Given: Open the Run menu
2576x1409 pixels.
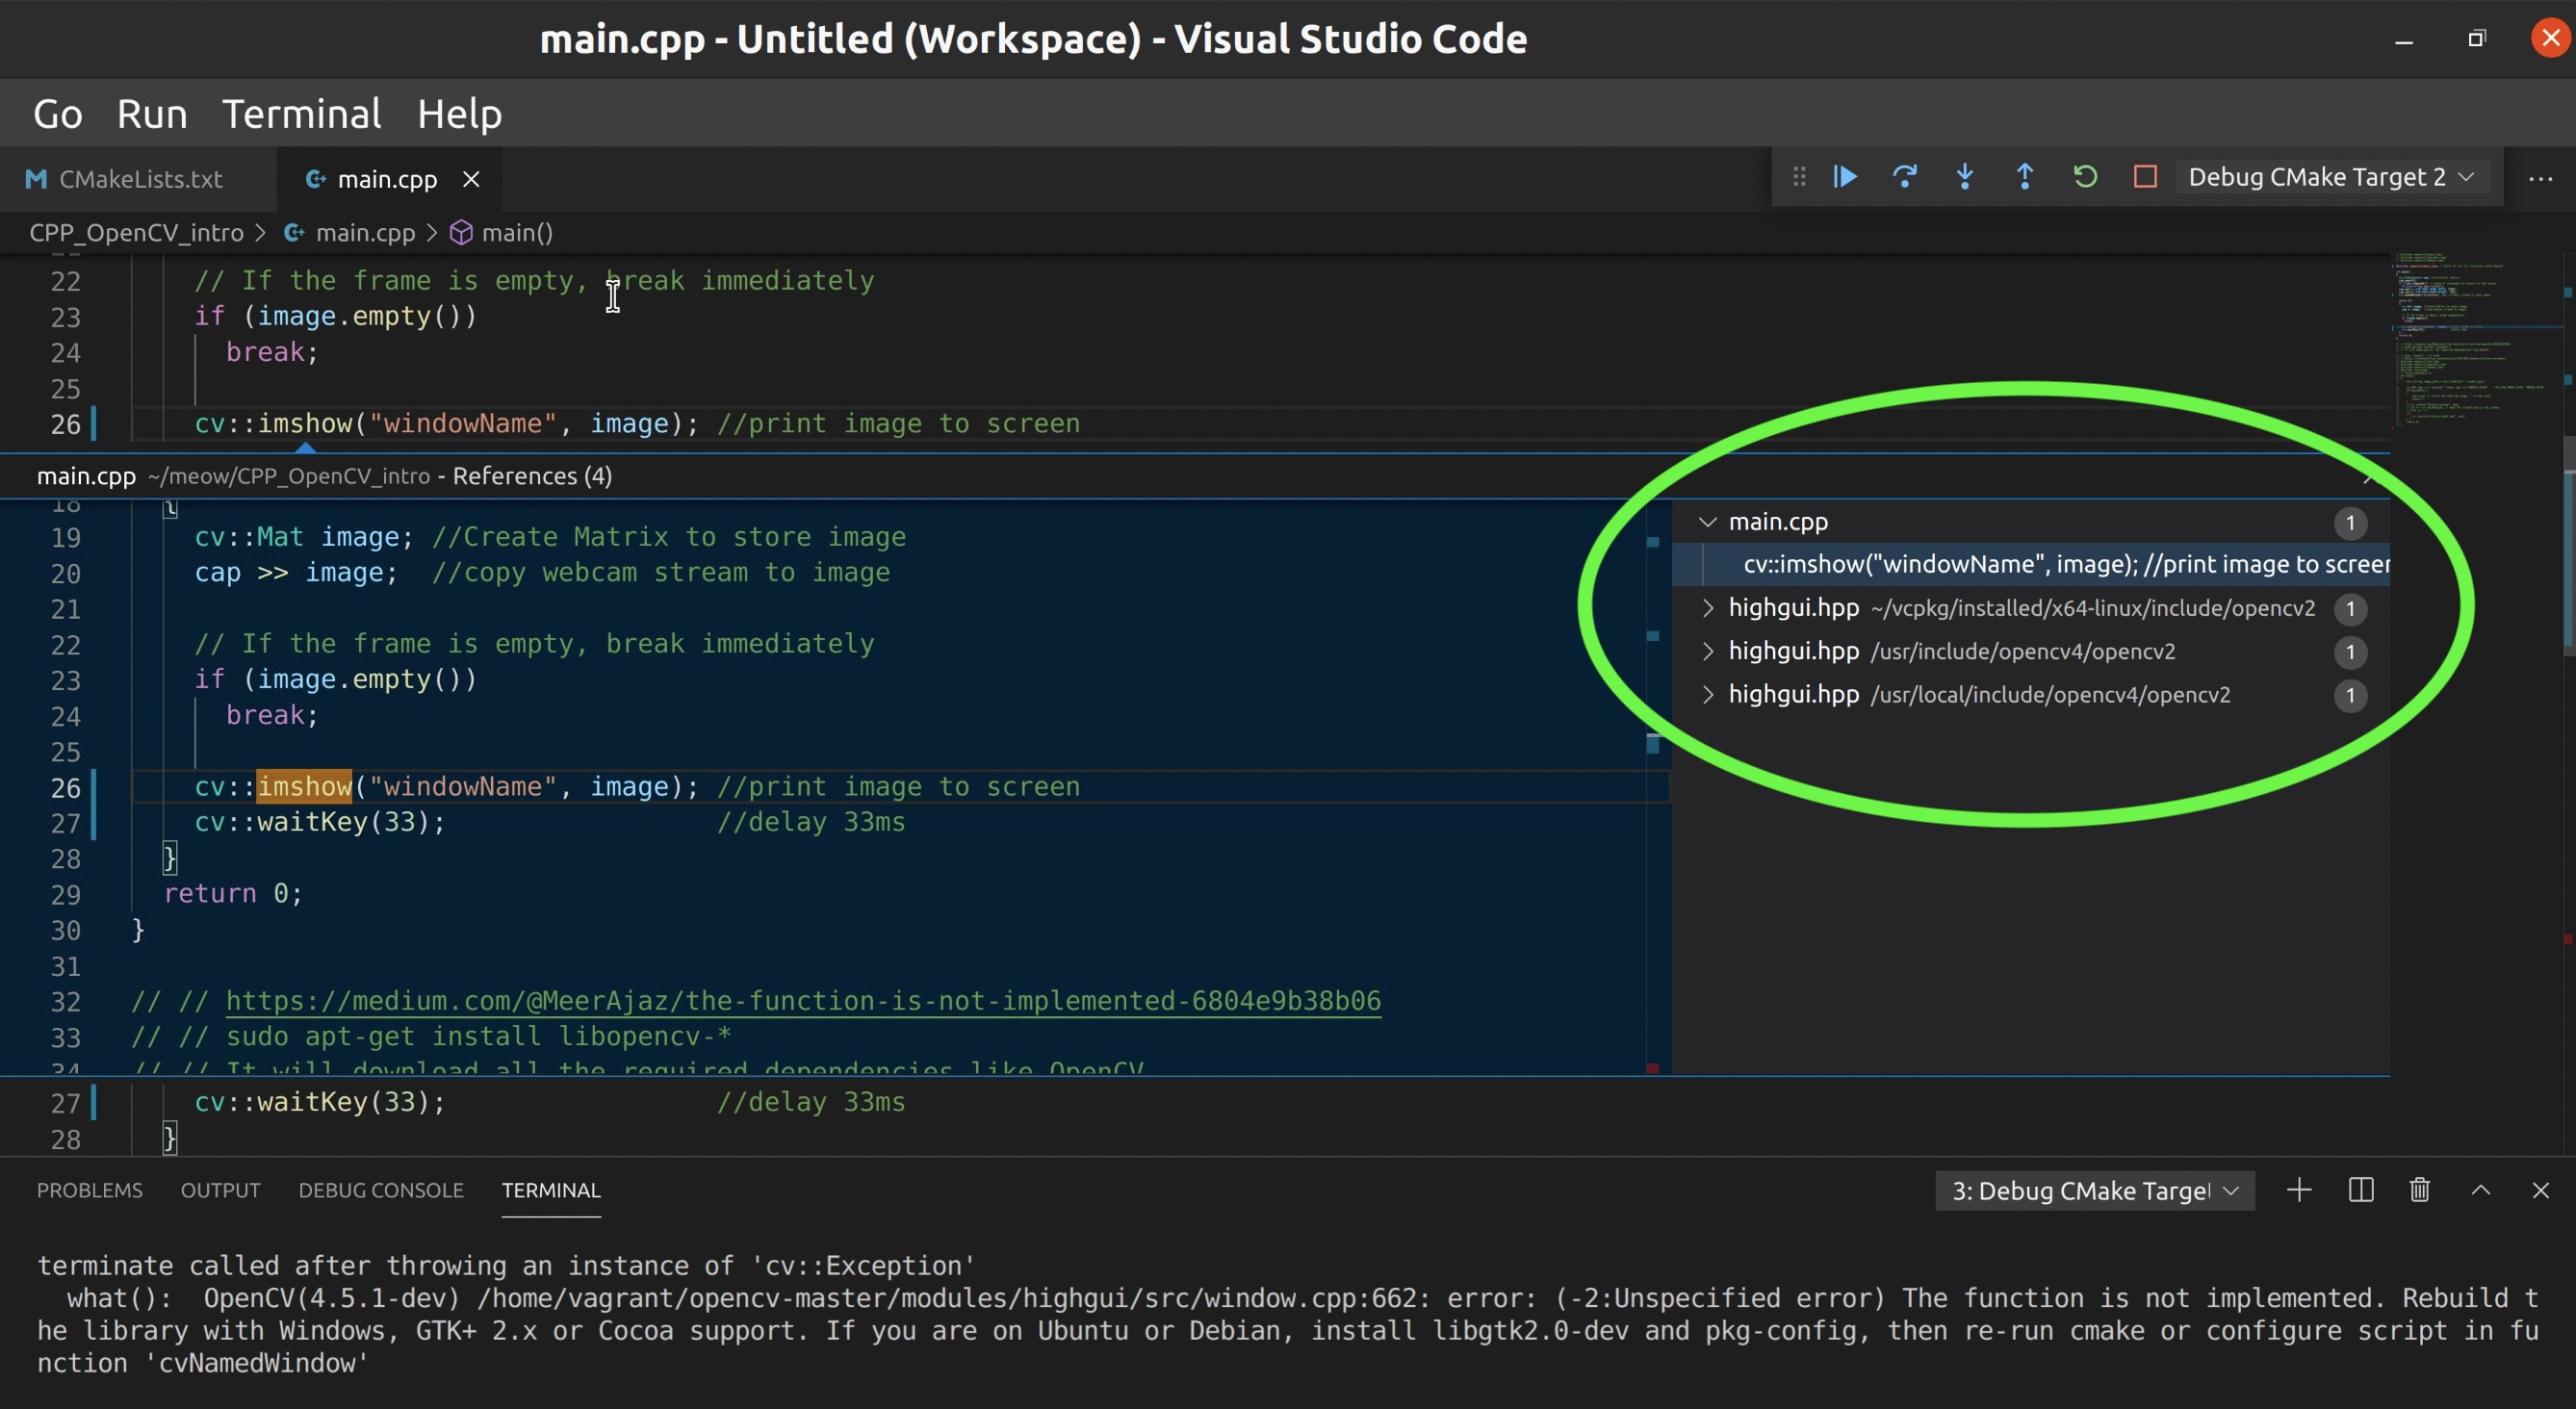Looking at the screenshot, I should [152, 114].
